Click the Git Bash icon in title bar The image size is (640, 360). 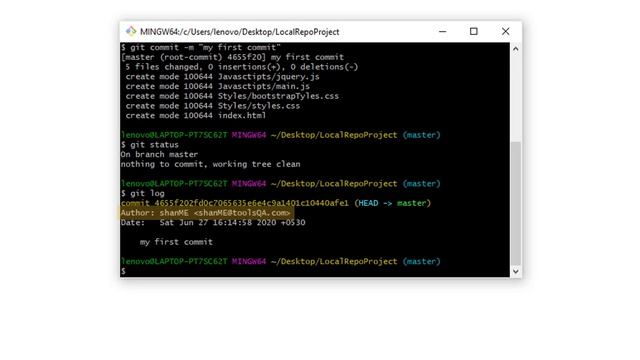pyautogui.click(x=131, y=31)
